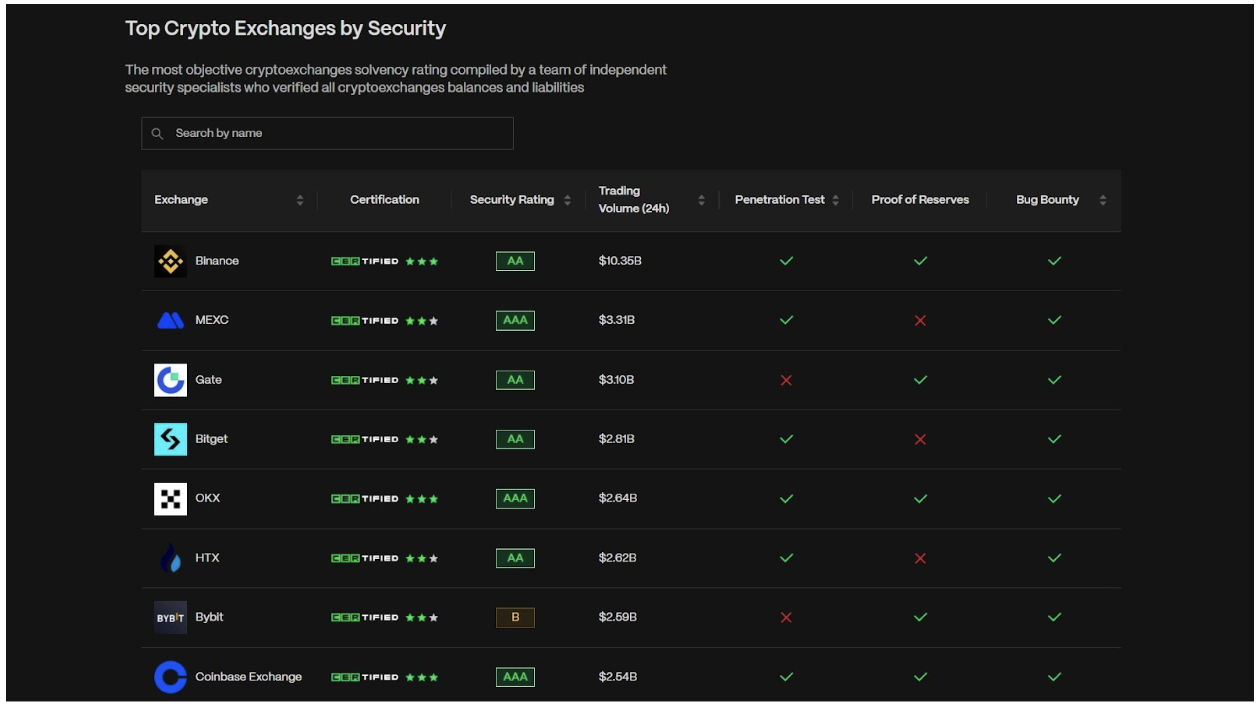Sort by Trading Volume (24h) arrows
This screenshot has width=1260, height=706.
click(x=701, y=200)
